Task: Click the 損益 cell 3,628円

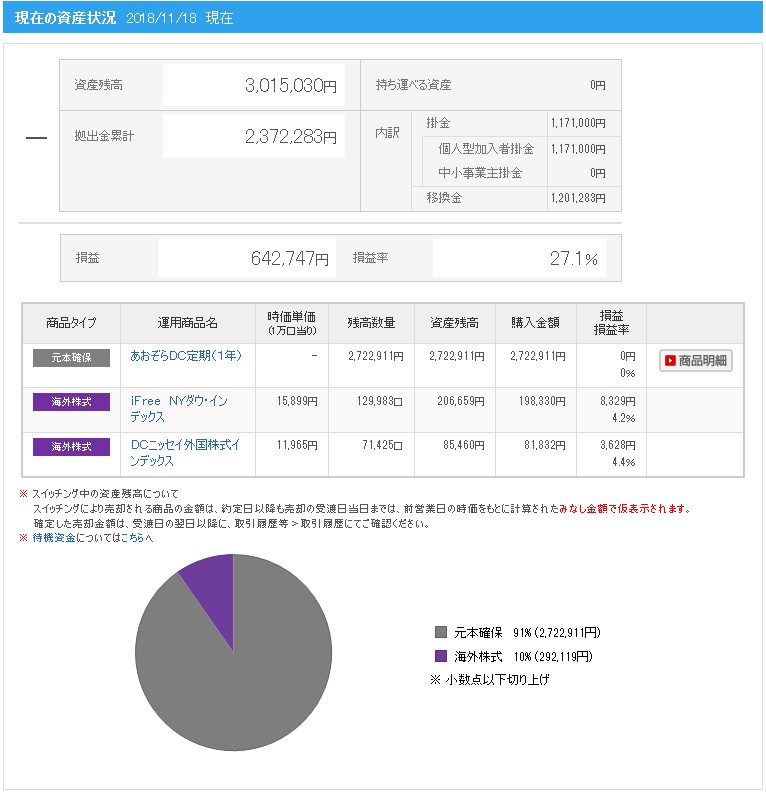Action: tap(618, 445)
